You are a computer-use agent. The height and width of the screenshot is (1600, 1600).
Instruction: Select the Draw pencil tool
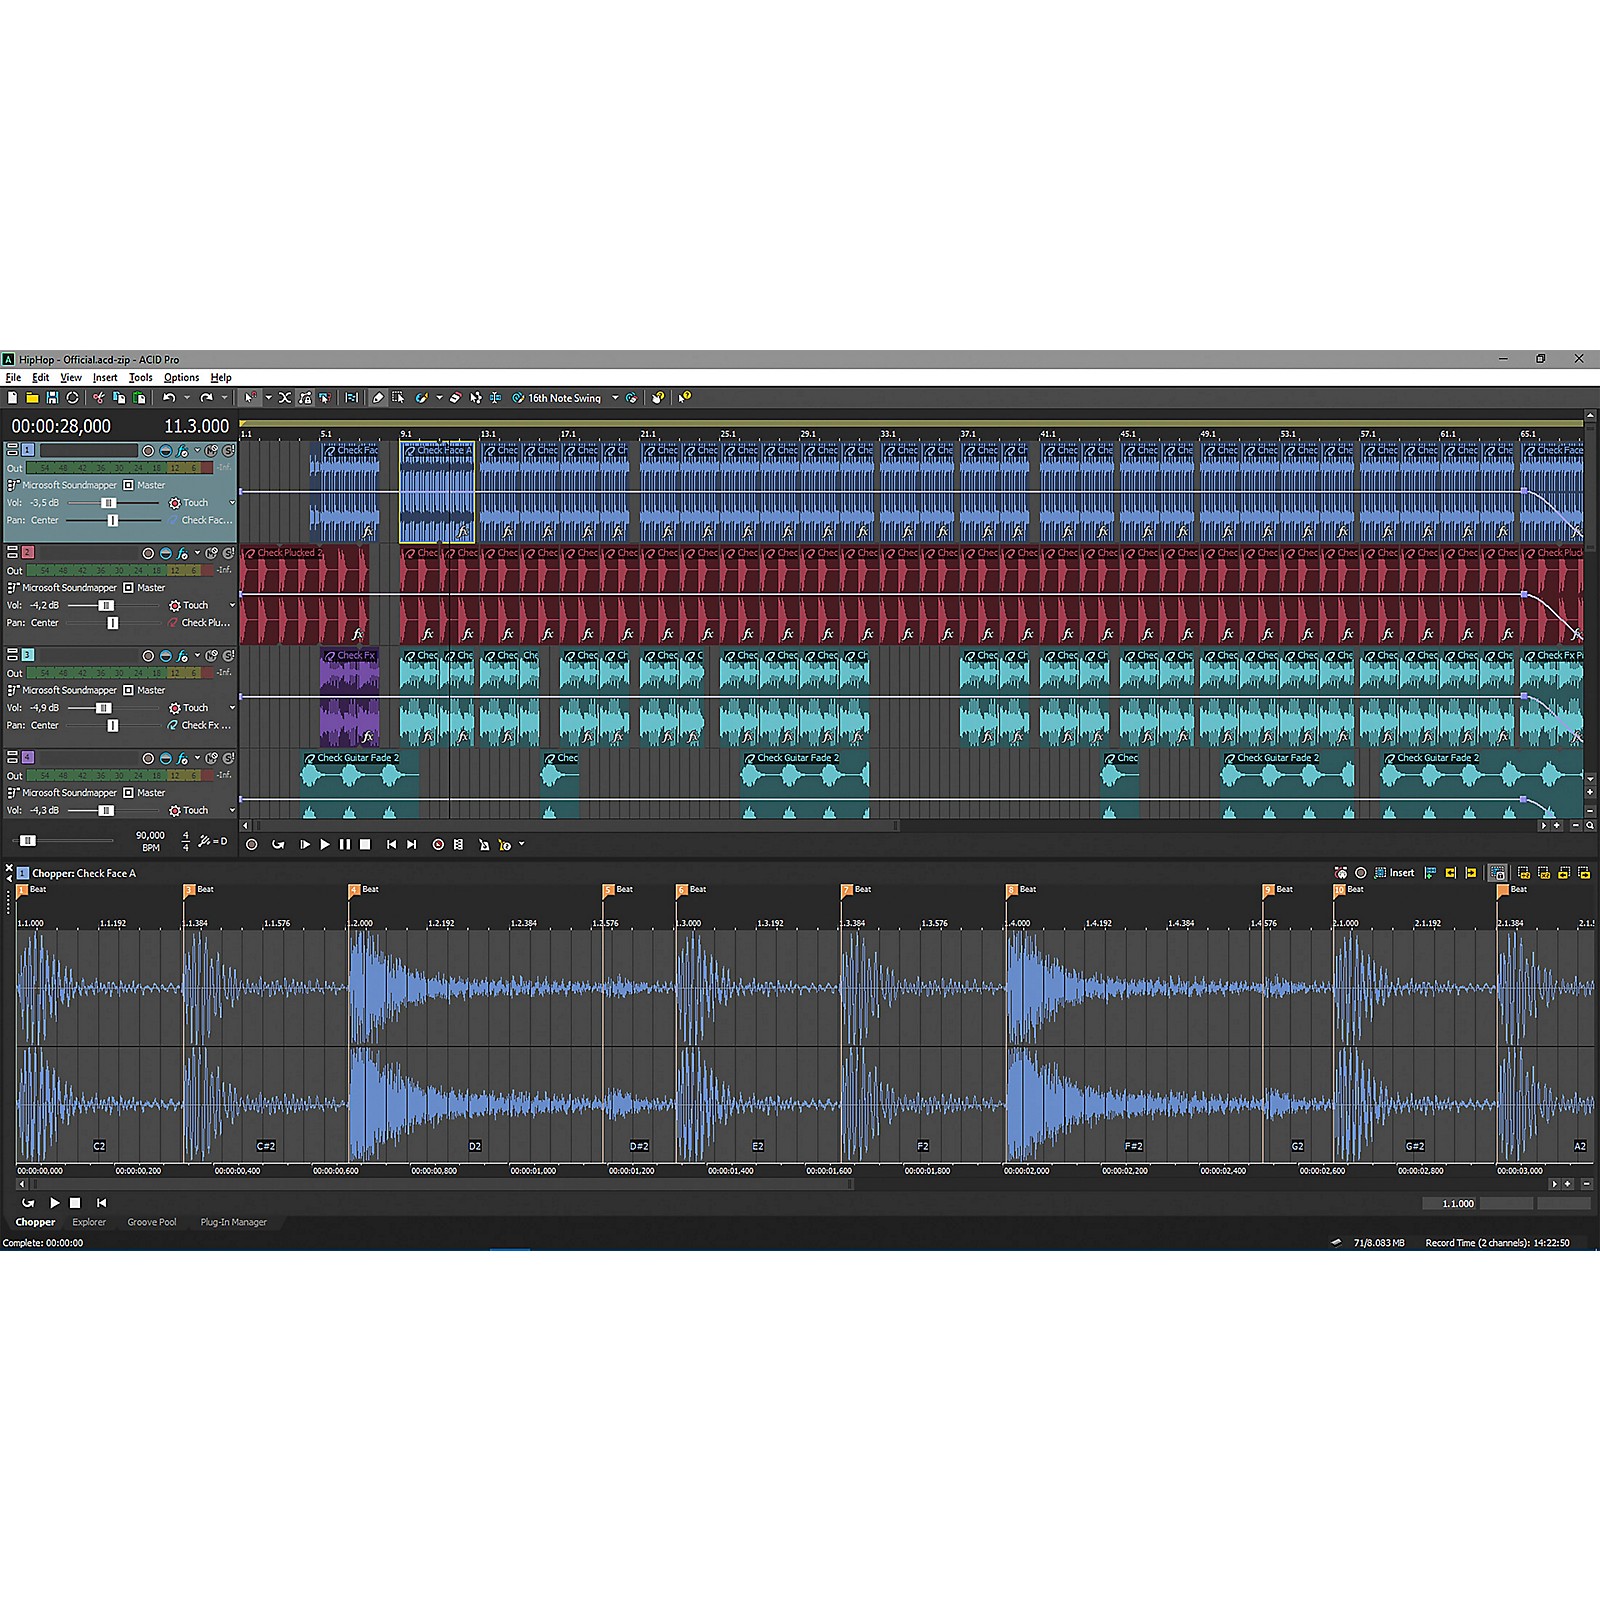tap(377, 398)
